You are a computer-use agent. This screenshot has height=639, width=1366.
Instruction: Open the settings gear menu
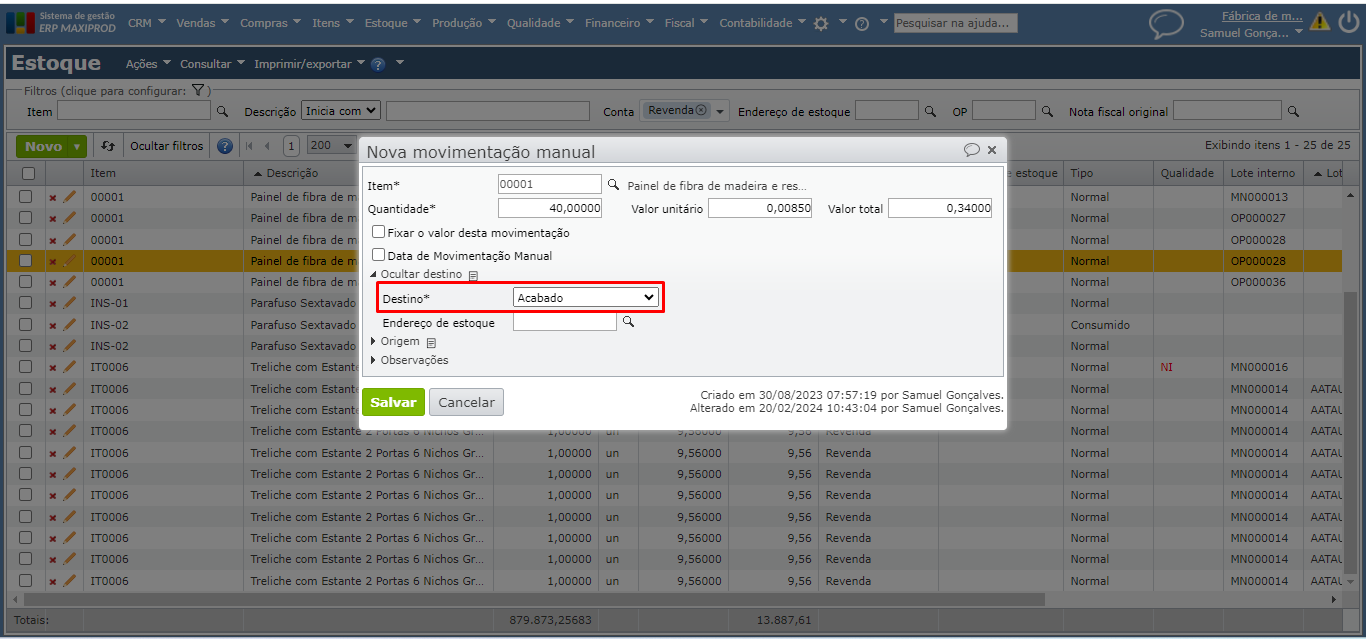[x=821, y=23]
